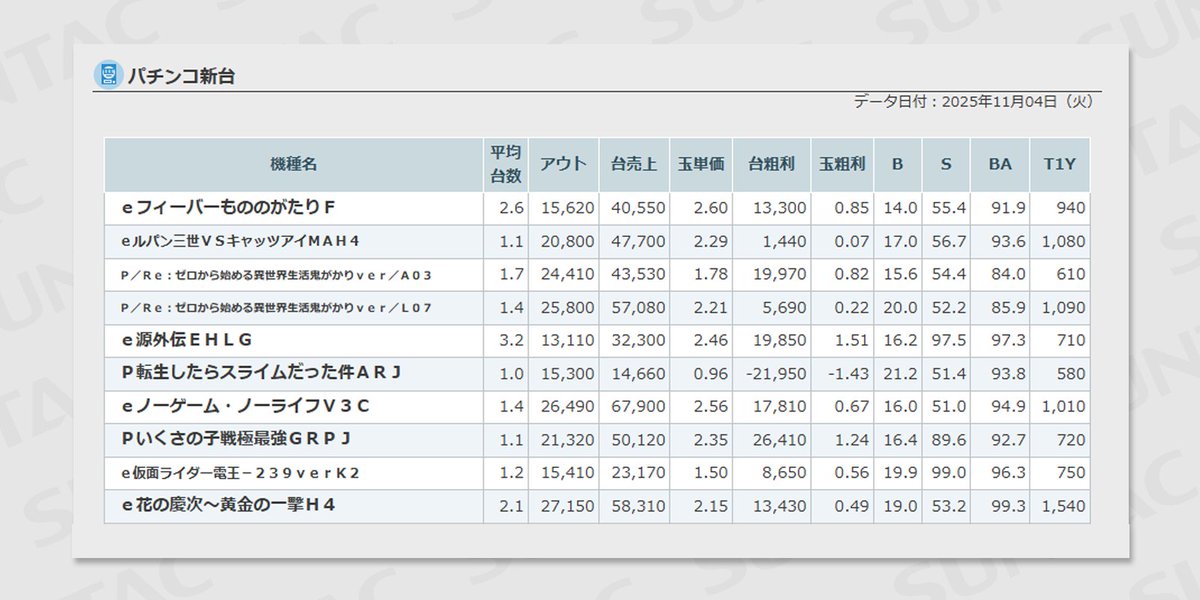Select machine Ｐ転生したらスライムだった件ＡＲＪ
The width and height of the screenshot is (1200, 600).
click(x=261, y=373)
